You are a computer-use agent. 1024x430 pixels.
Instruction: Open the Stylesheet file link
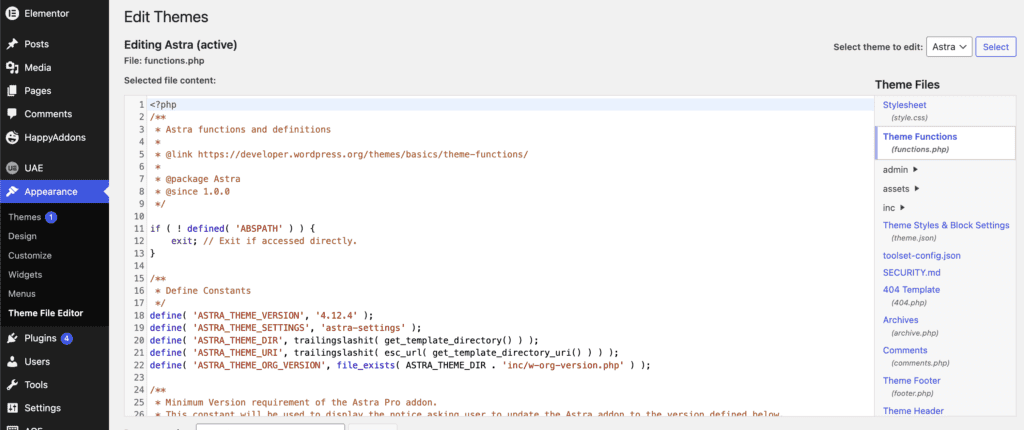click(x=904, y=105)
